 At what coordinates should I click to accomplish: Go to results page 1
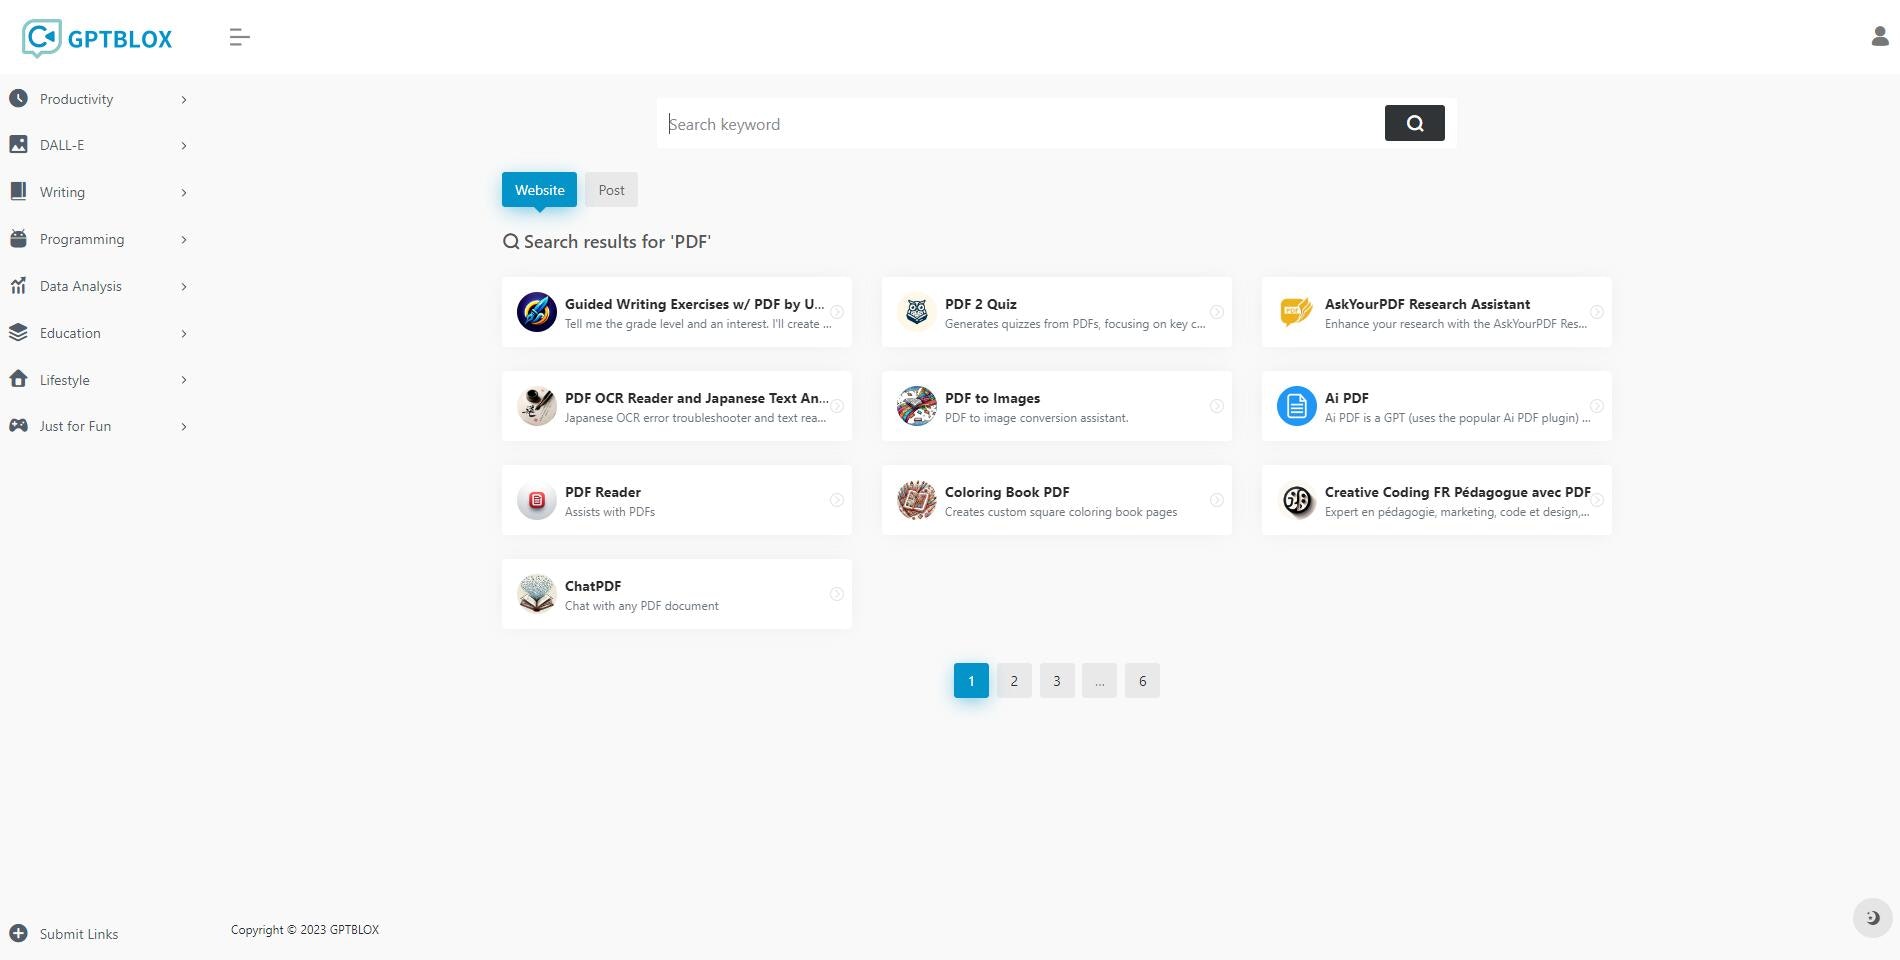[971, 680]
